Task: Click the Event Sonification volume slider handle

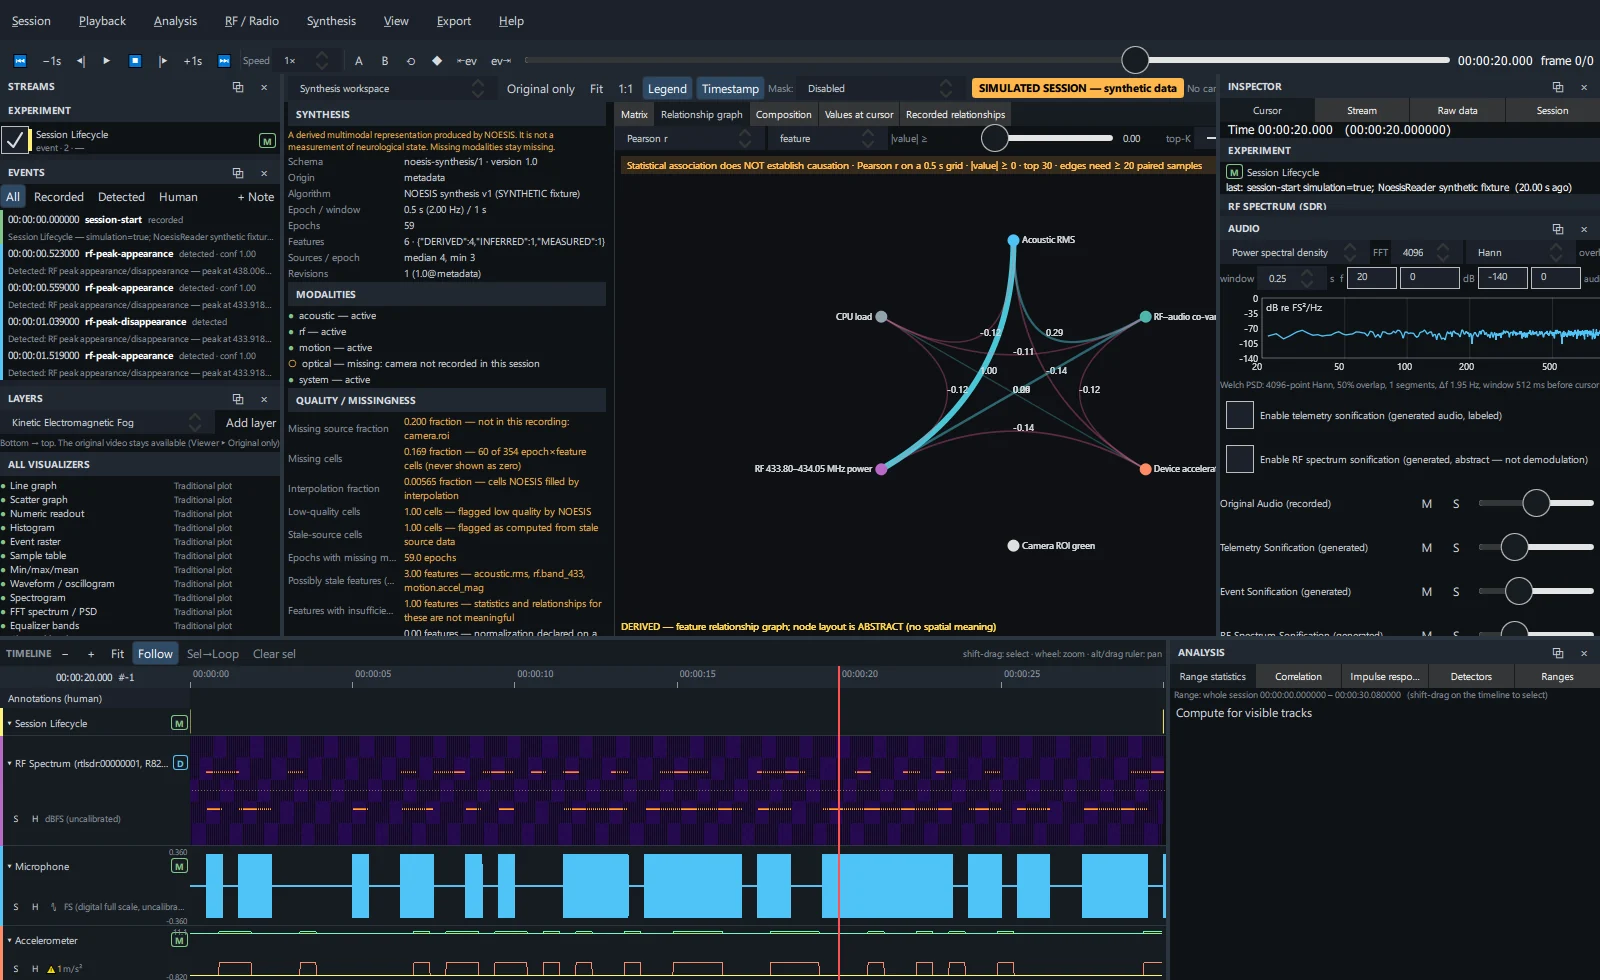Action: [1519, 591]
